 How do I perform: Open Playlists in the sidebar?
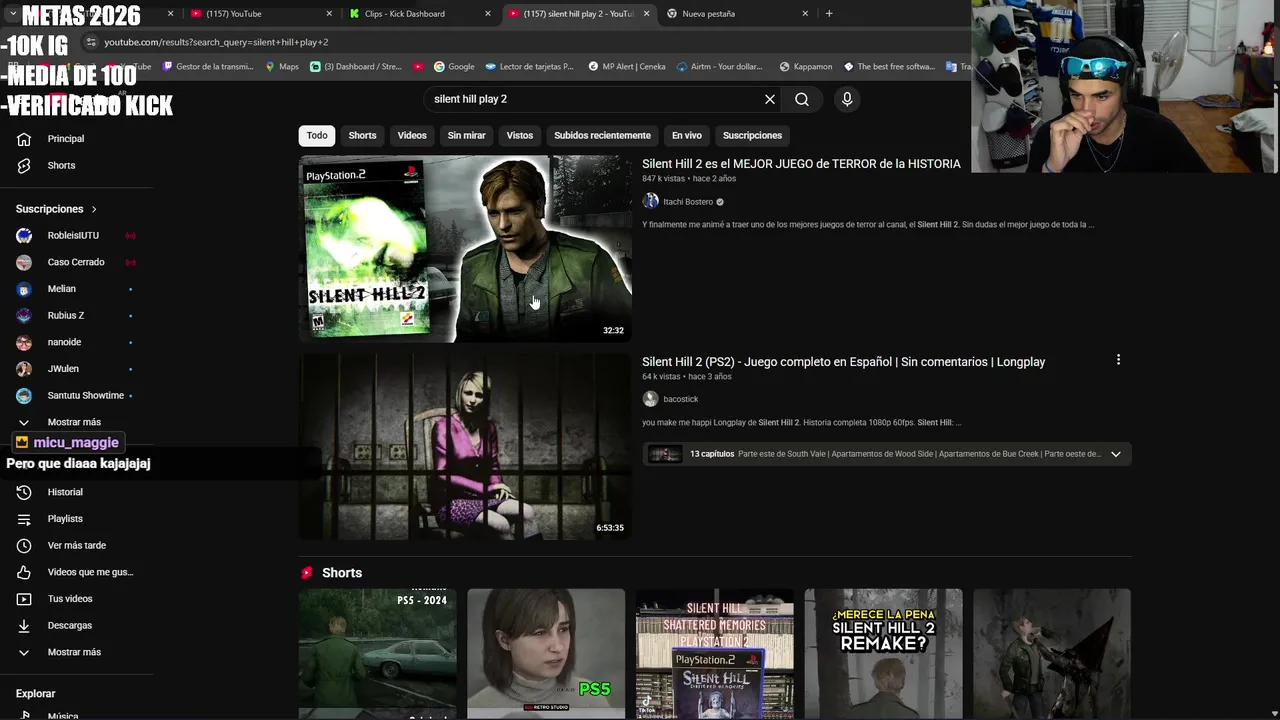click(65, 519)
